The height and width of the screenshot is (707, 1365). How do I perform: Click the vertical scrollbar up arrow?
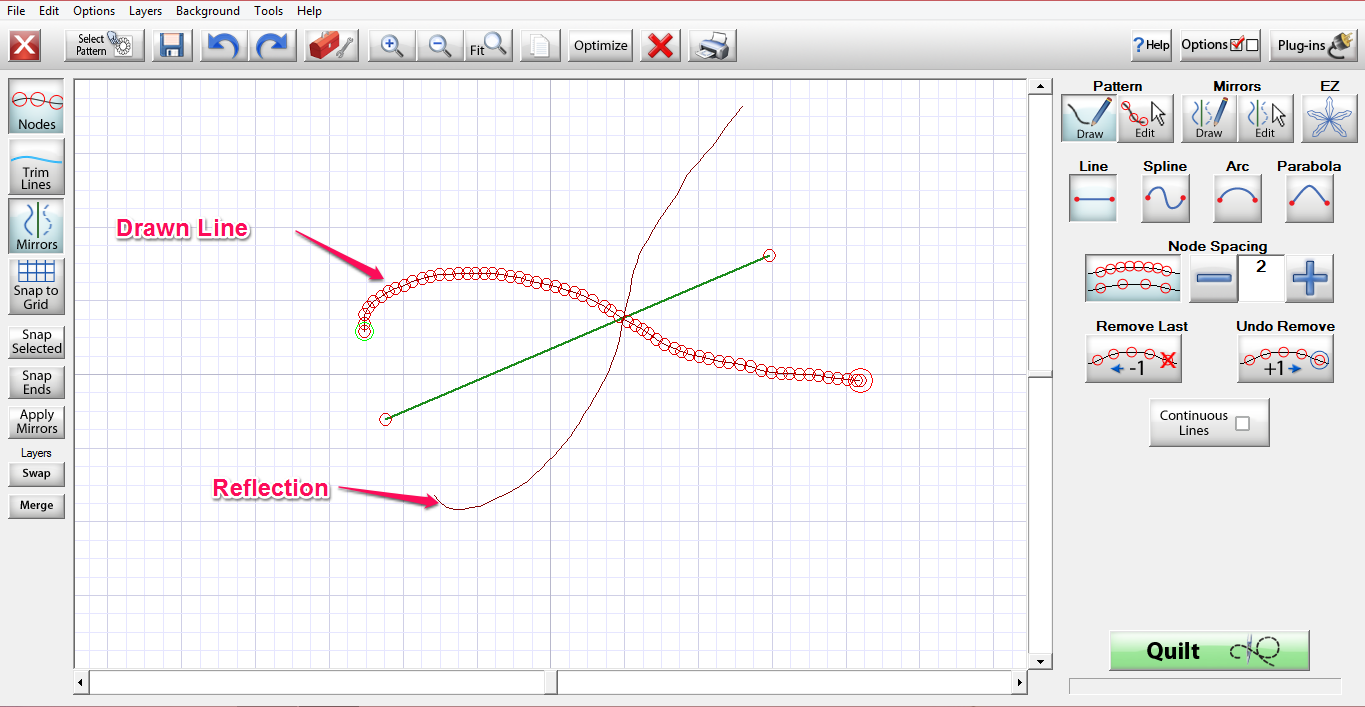(1040, 87)
